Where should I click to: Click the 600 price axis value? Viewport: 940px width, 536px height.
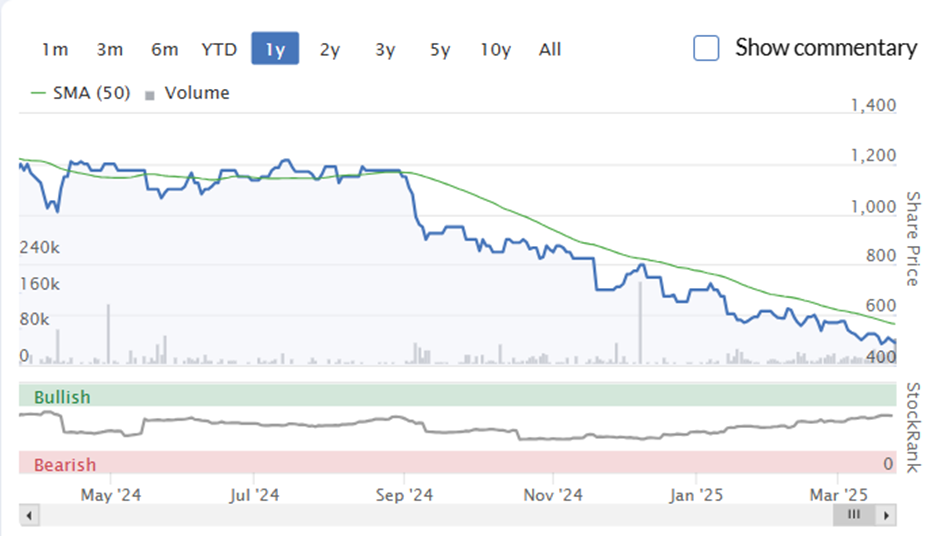pyautogui.click(x=881, y=306)
